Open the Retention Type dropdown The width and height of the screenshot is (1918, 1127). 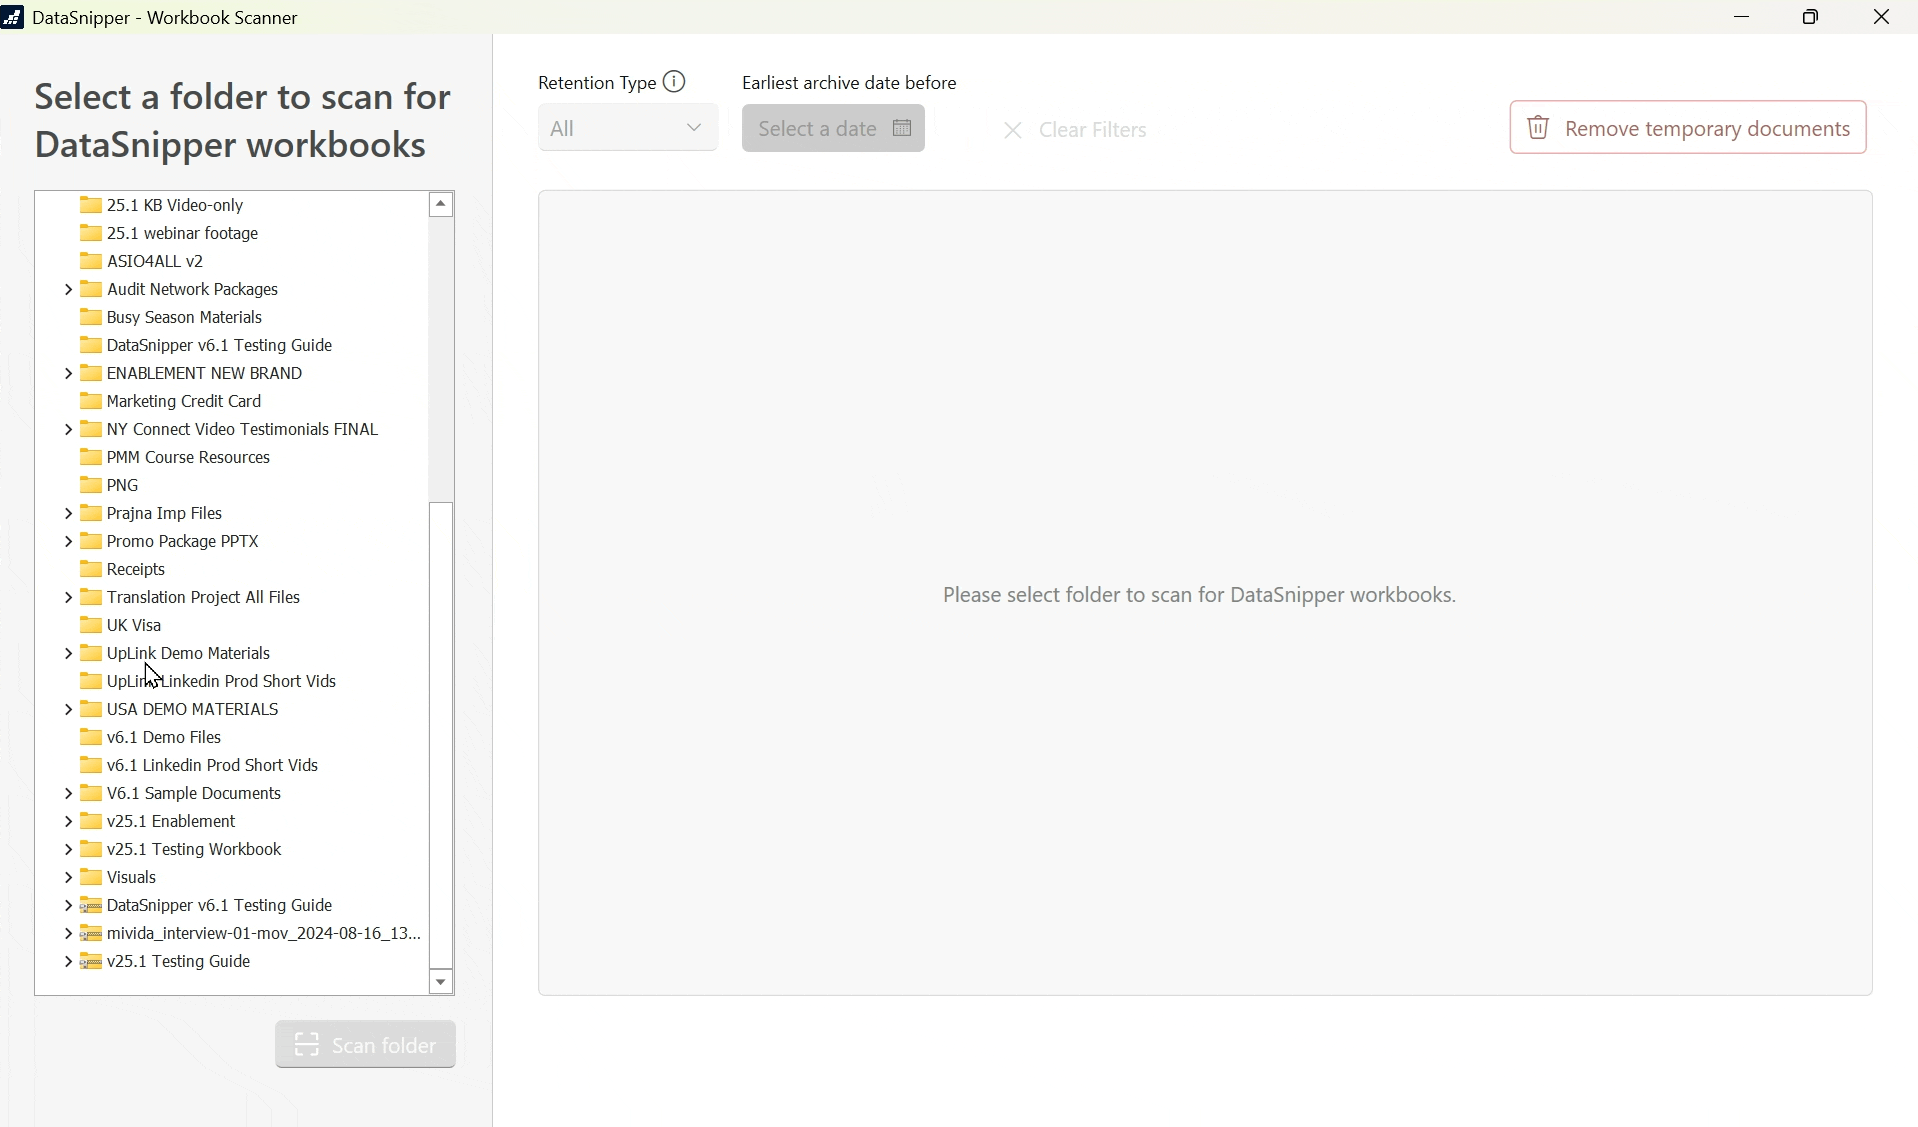[x=627, y=128]
